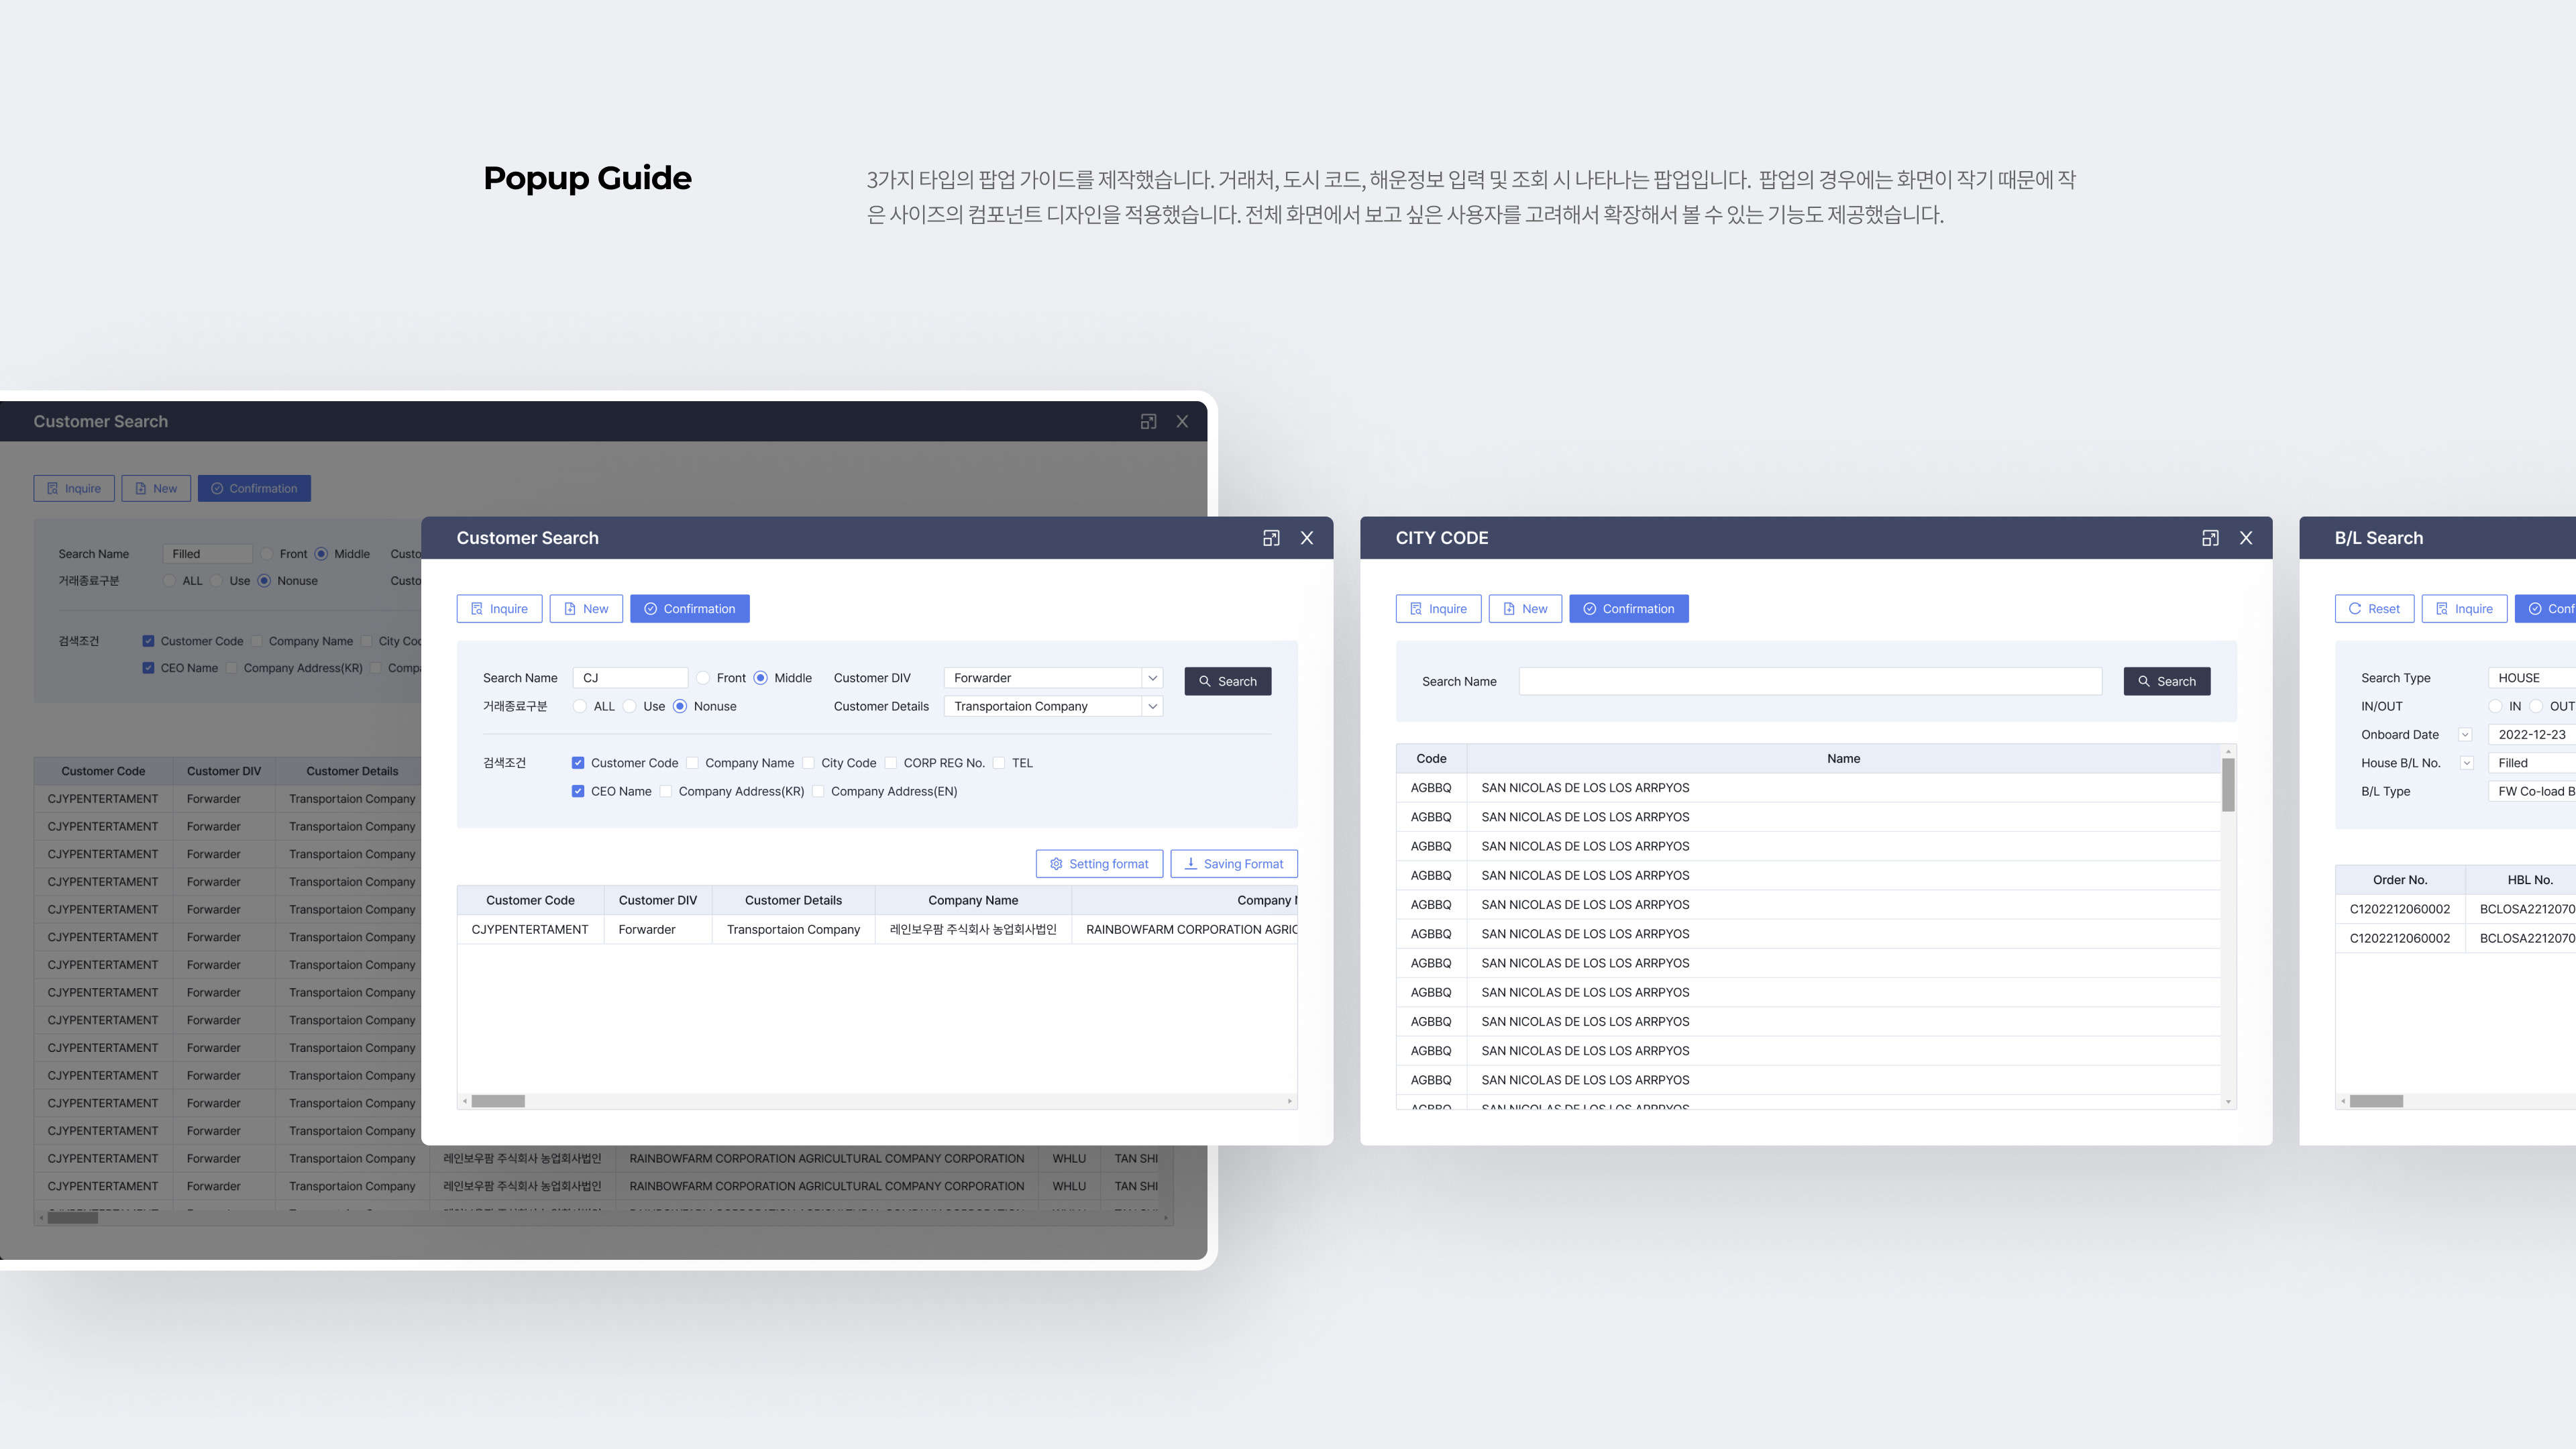Uncheck Customer Code in the background Customer Search window
The image size is (2576, 1449).
coord(148,641)
